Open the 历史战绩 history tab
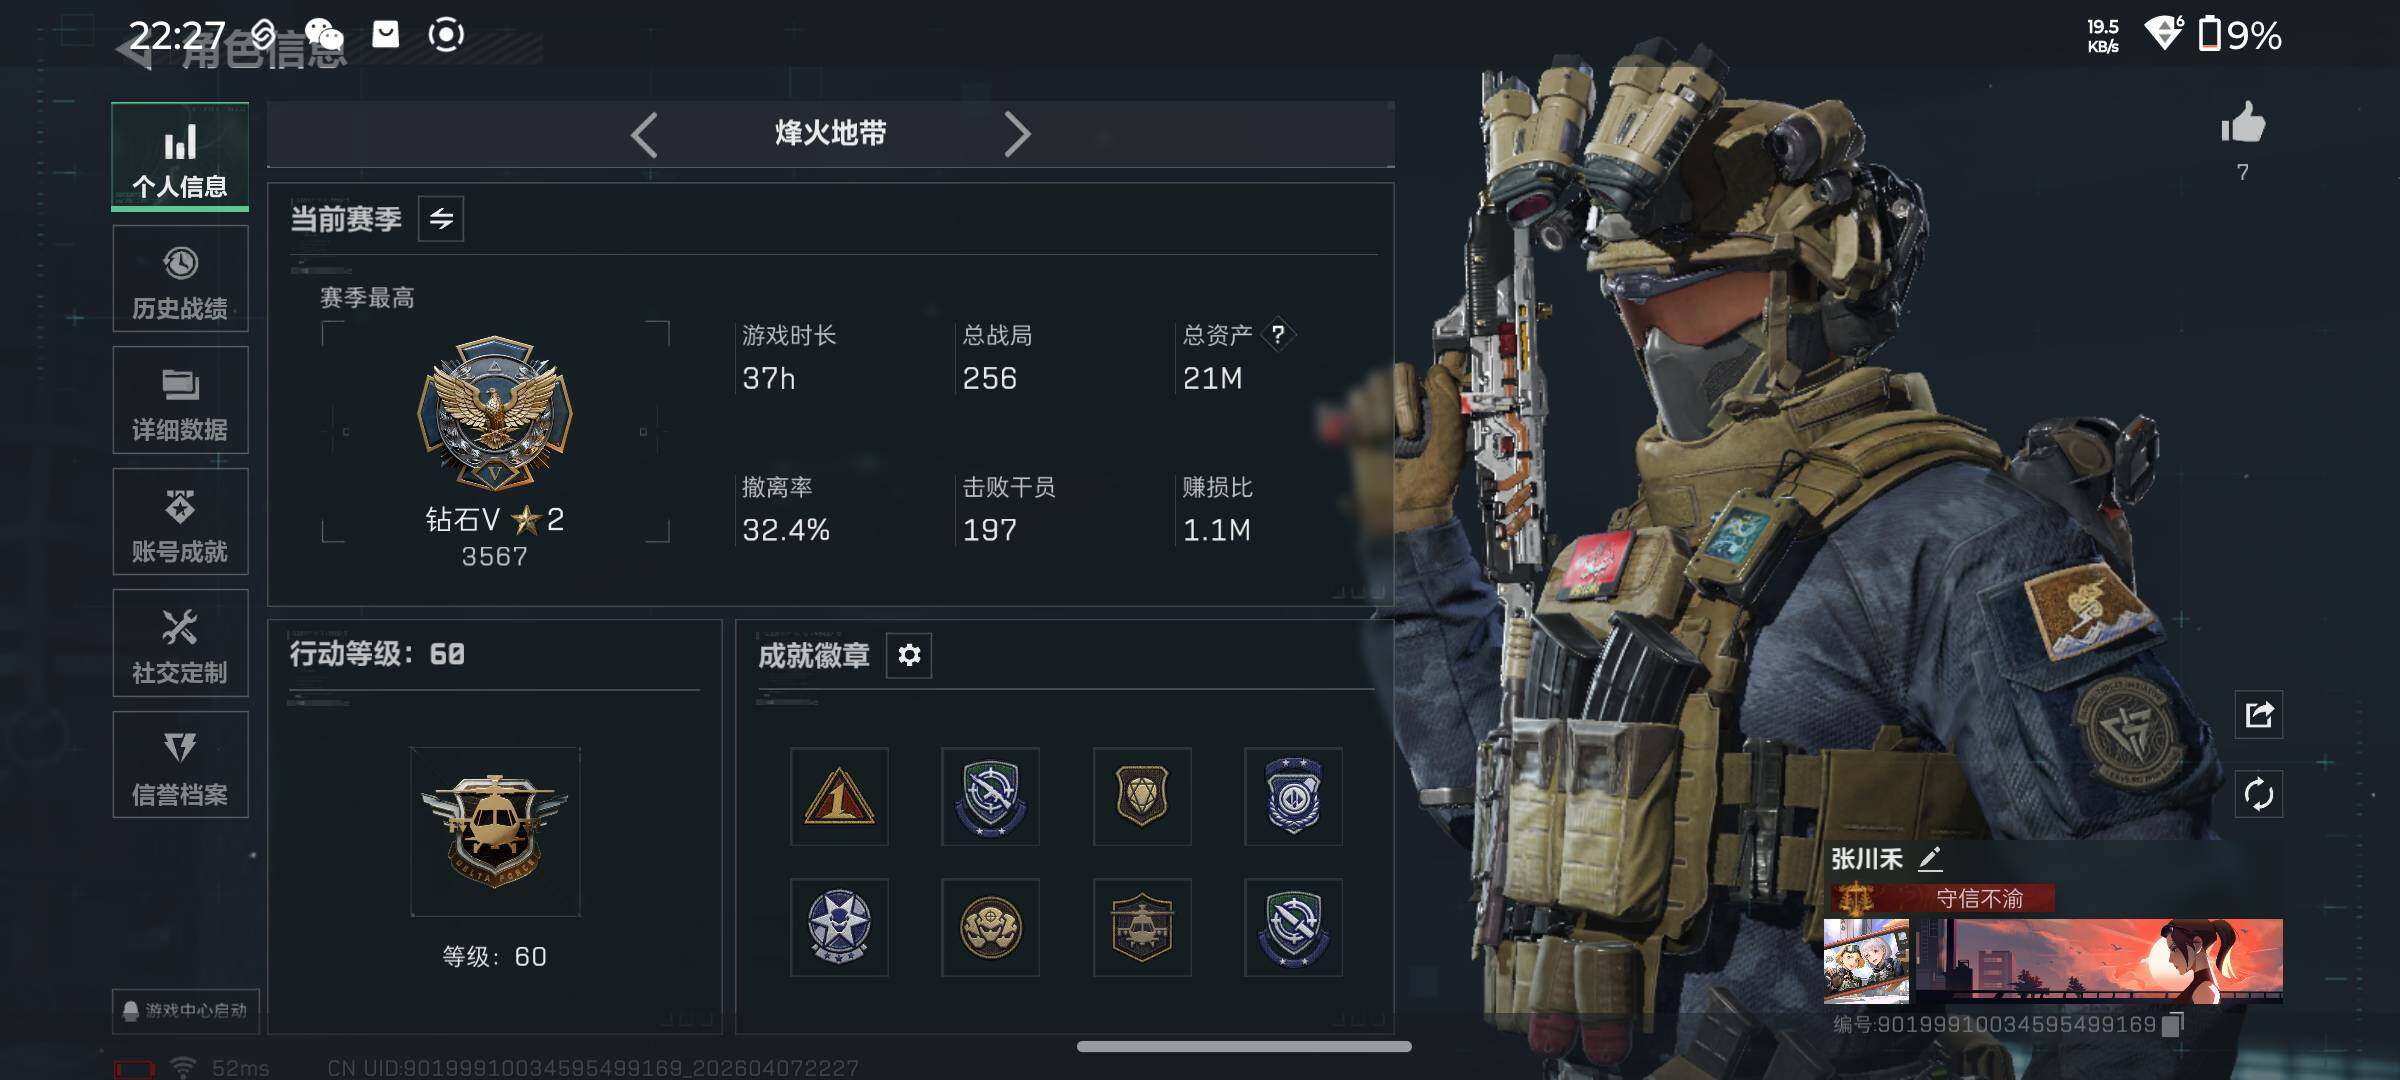 pos(180,279)
